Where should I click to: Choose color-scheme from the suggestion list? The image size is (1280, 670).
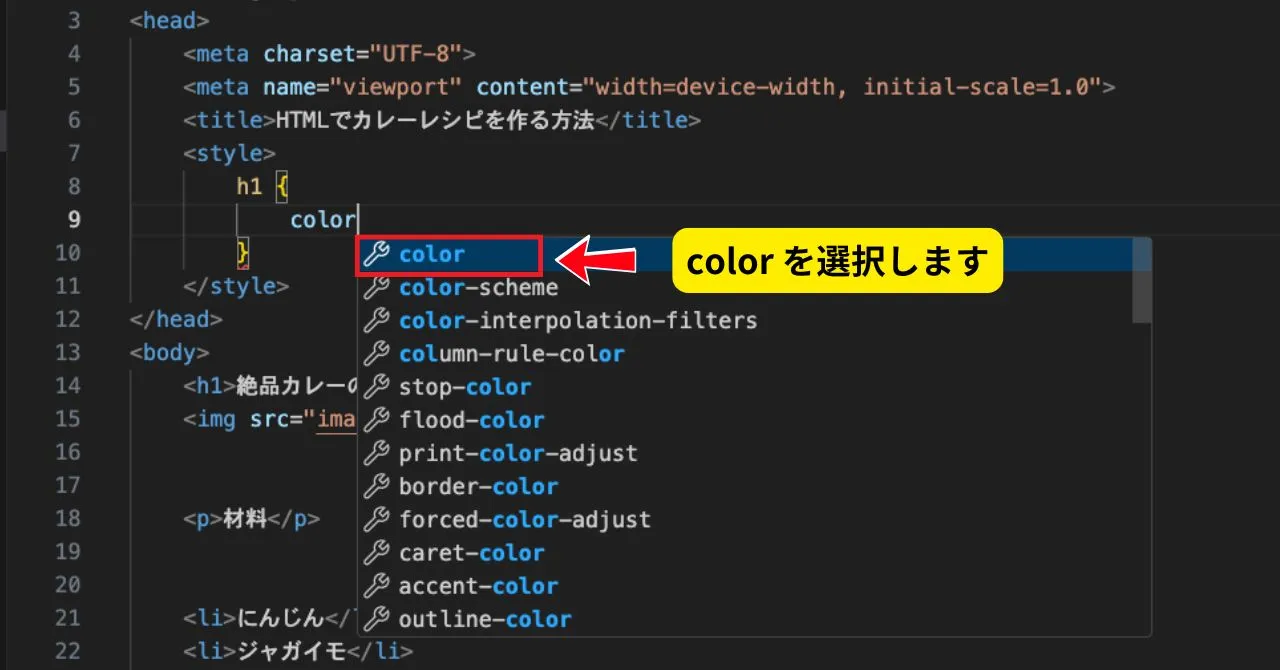[478, 288]
